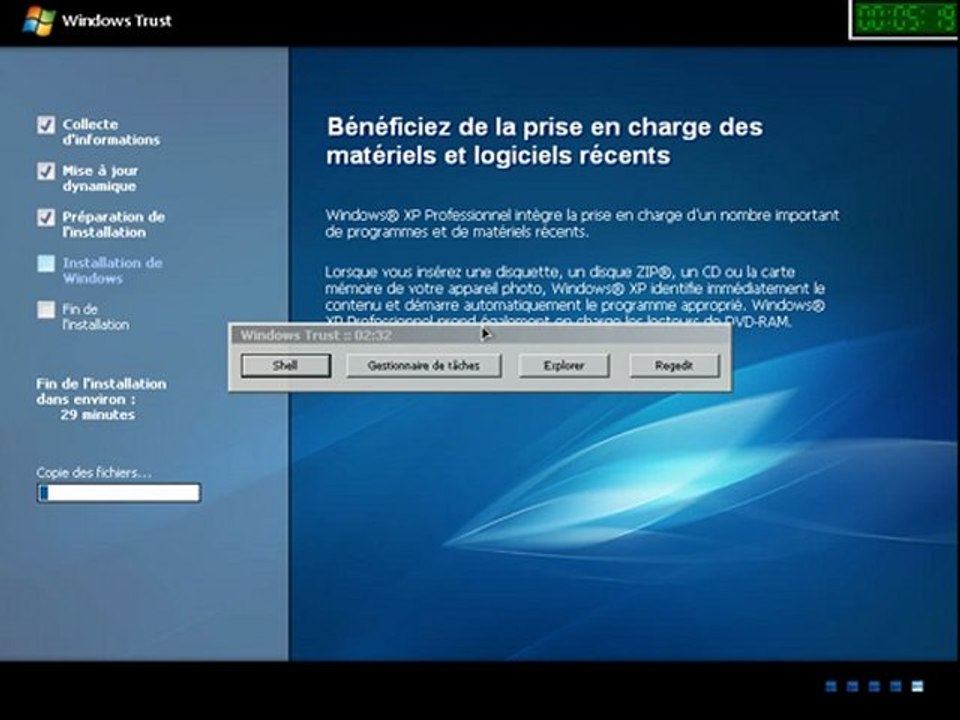Click the Collecte d'informations checkbox

(x=46, y=125)
